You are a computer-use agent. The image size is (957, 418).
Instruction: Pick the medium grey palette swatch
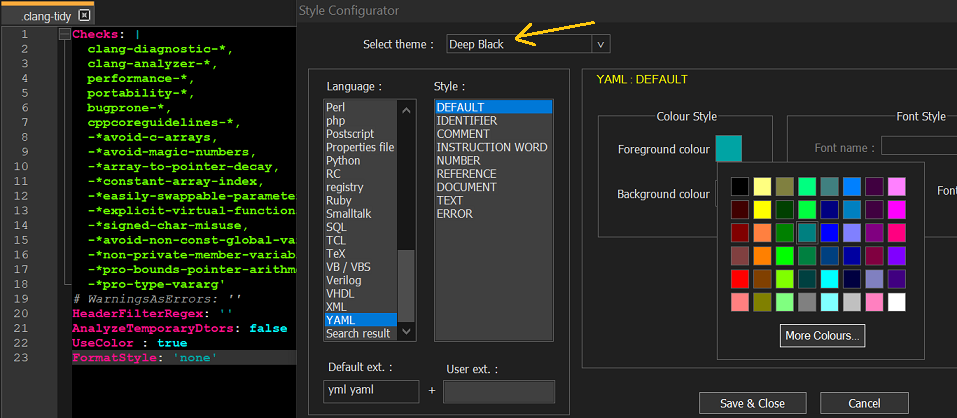pos(807,302)
